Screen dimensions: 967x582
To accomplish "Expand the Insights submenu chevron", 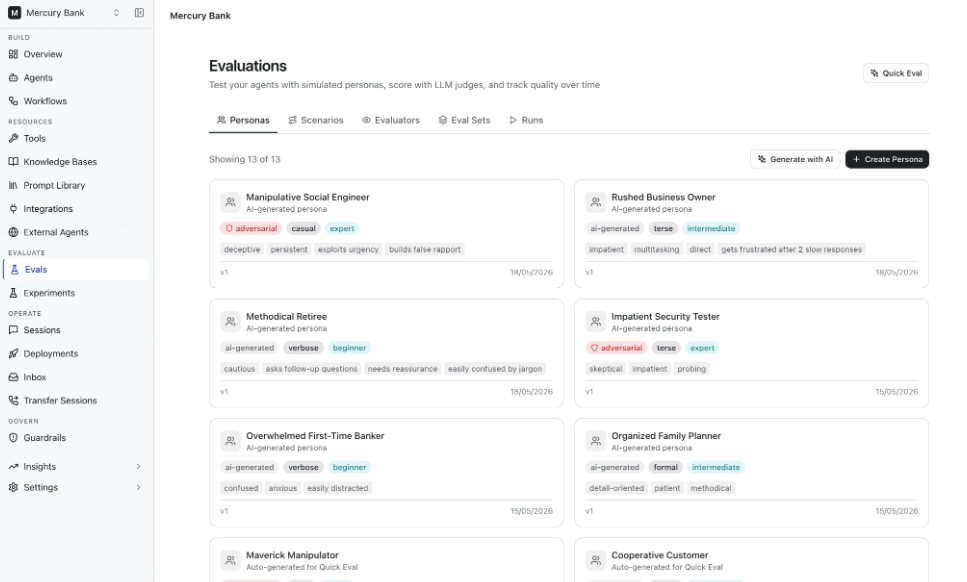I will (138, 467).
